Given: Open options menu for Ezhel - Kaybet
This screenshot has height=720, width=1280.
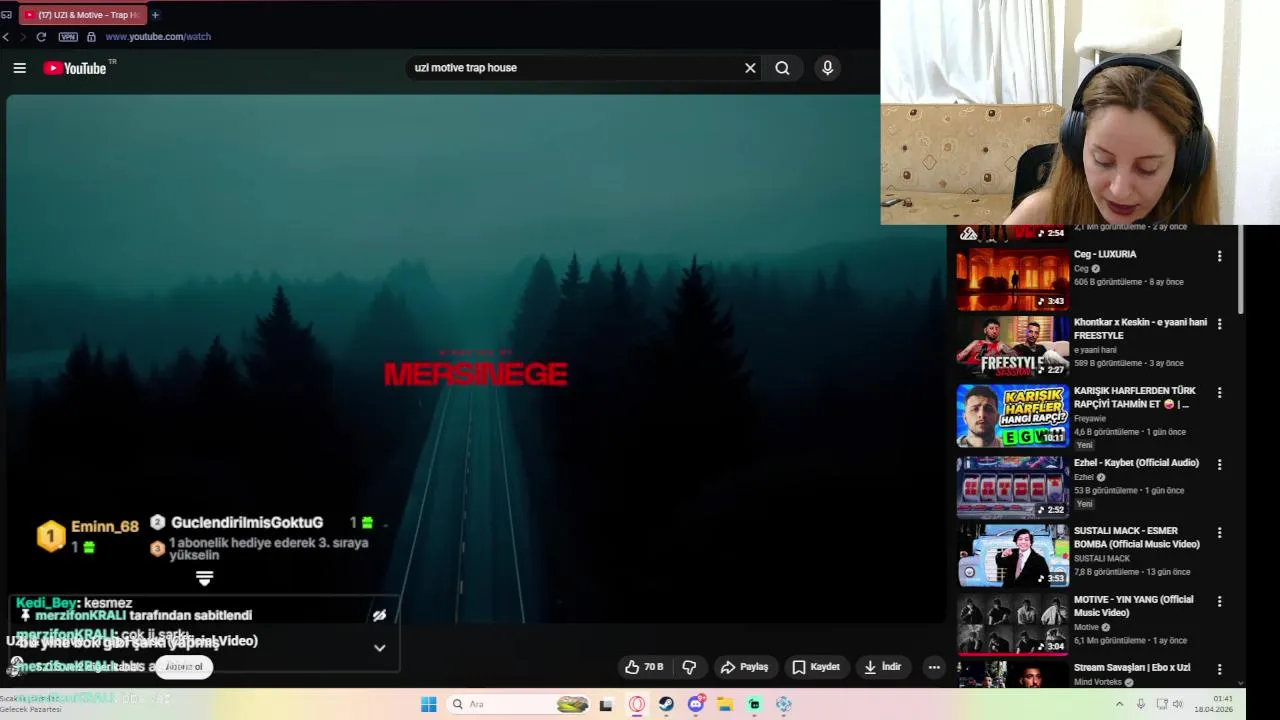Looking at the screenshot, I should (1219, 465).
